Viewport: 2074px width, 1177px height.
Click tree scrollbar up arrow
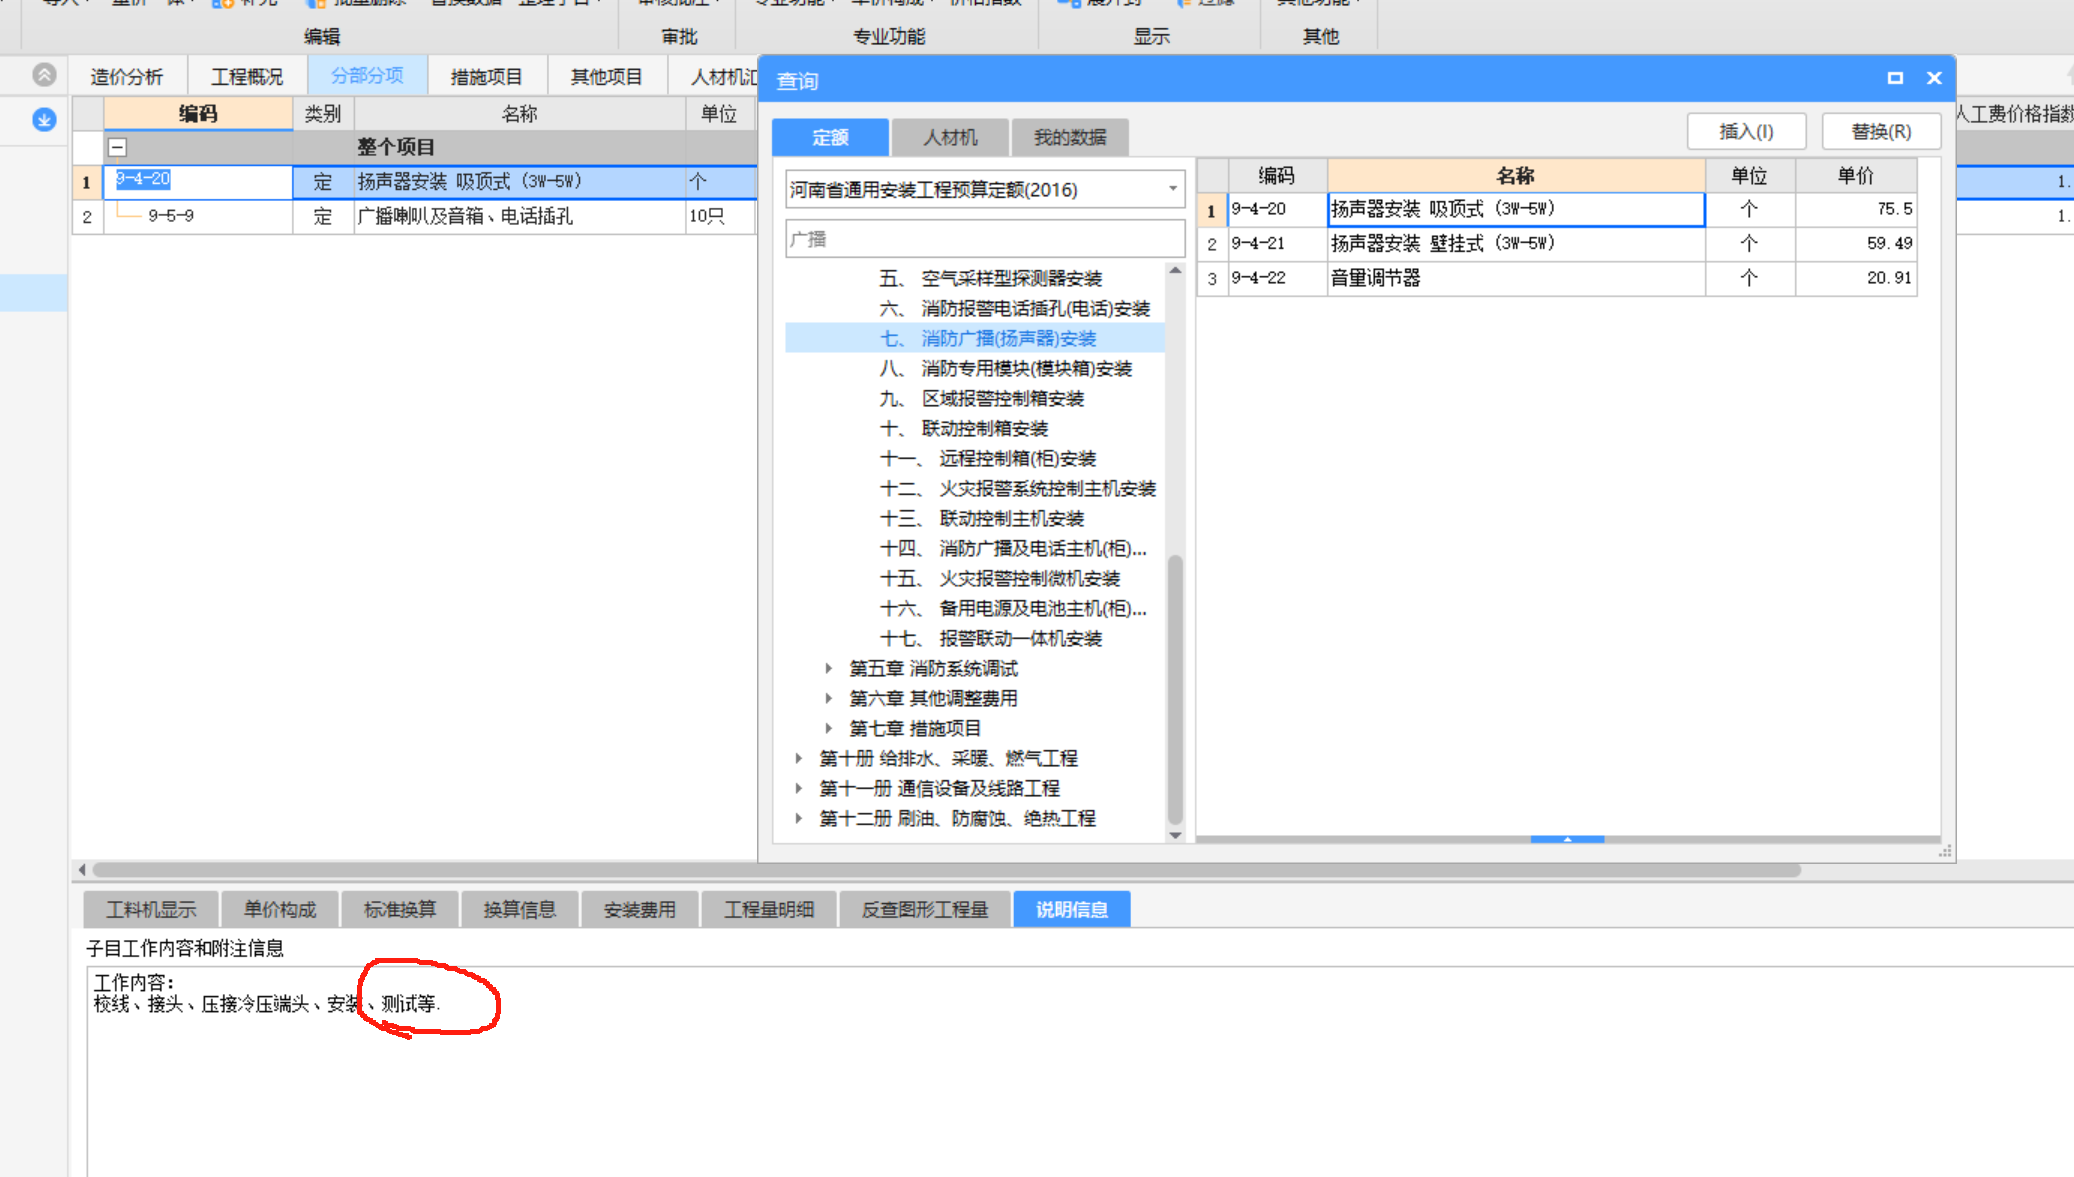tap(1175, 271)
